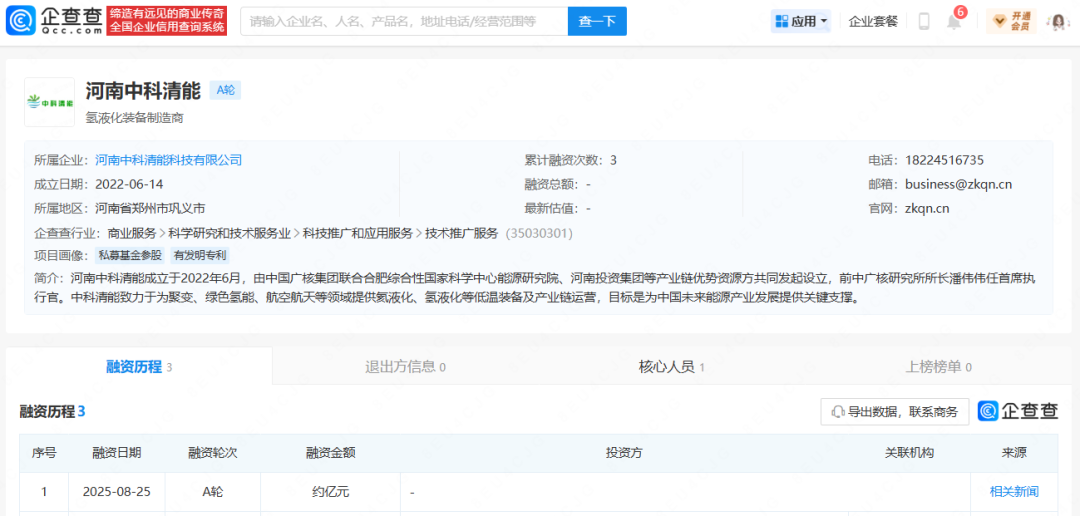The width and height of the screenshot is (1080, 516).
Task: Click the 河南中科清能 company logo thumbnail
Action: click(50, 102)
